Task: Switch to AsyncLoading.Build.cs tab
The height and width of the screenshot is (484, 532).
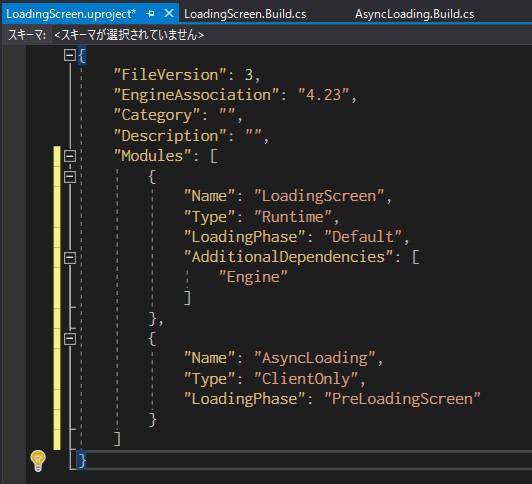Action: click(414, 14)
